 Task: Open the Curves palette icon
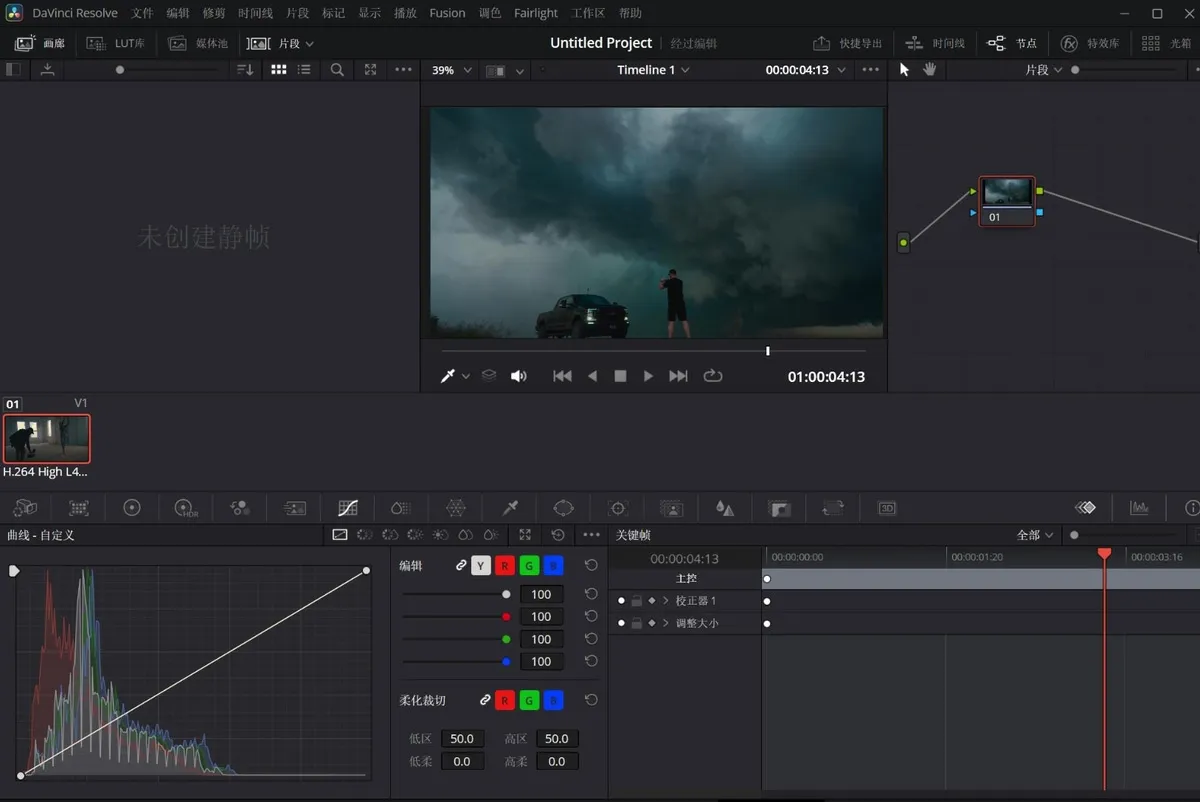coord(348,508)
